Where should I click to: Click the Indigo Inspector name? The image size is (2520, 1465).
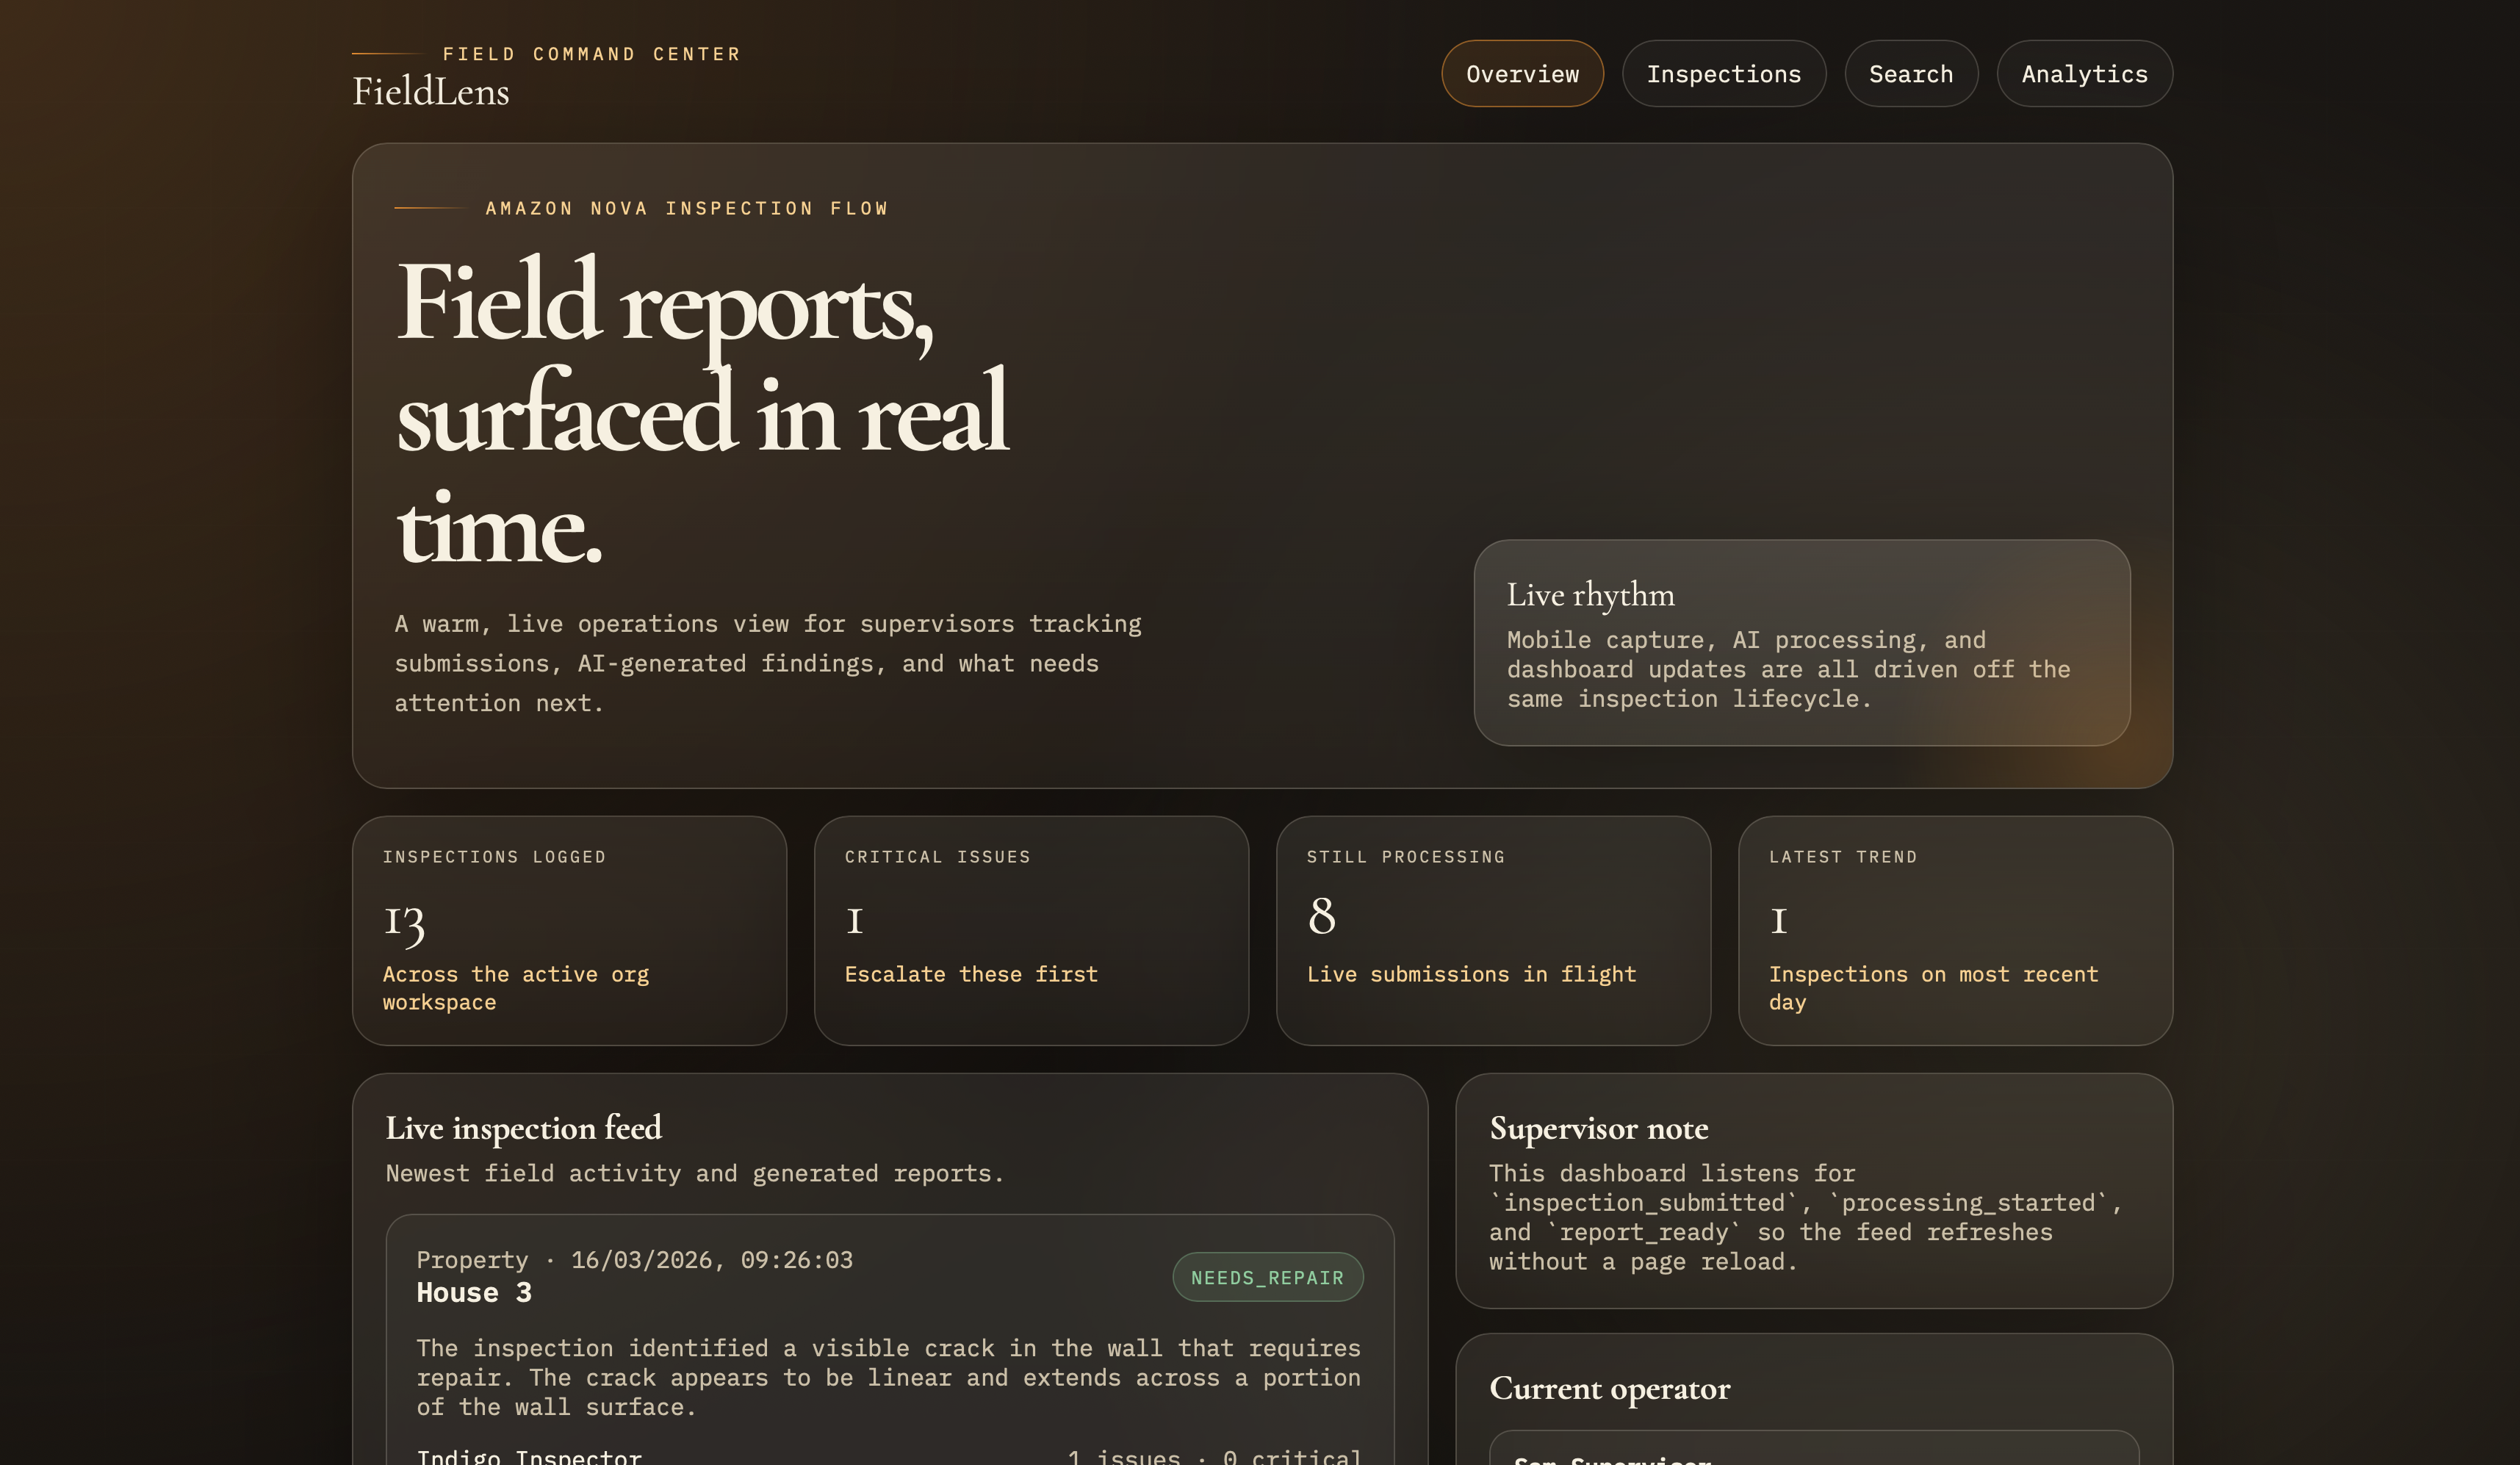(529, 1455)
